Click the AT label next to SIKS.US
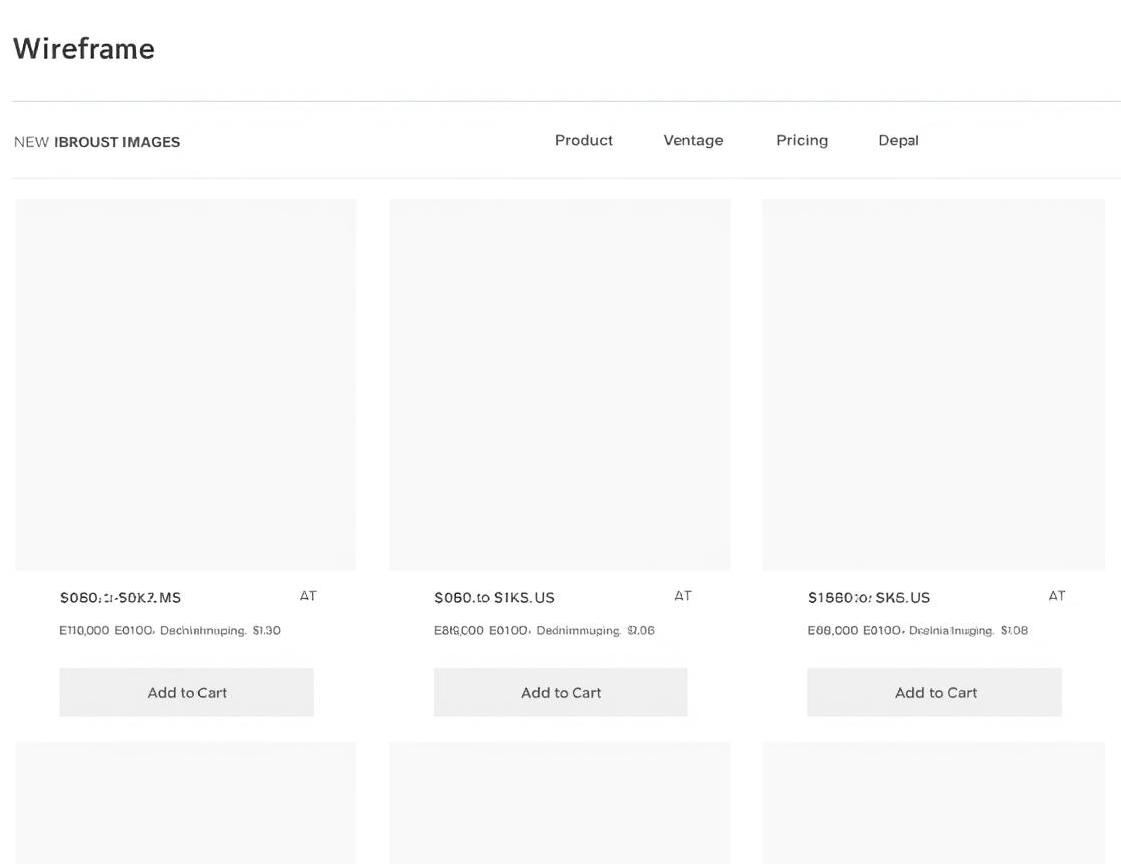Screen dimensions: 1121x864 click(683, 596)
